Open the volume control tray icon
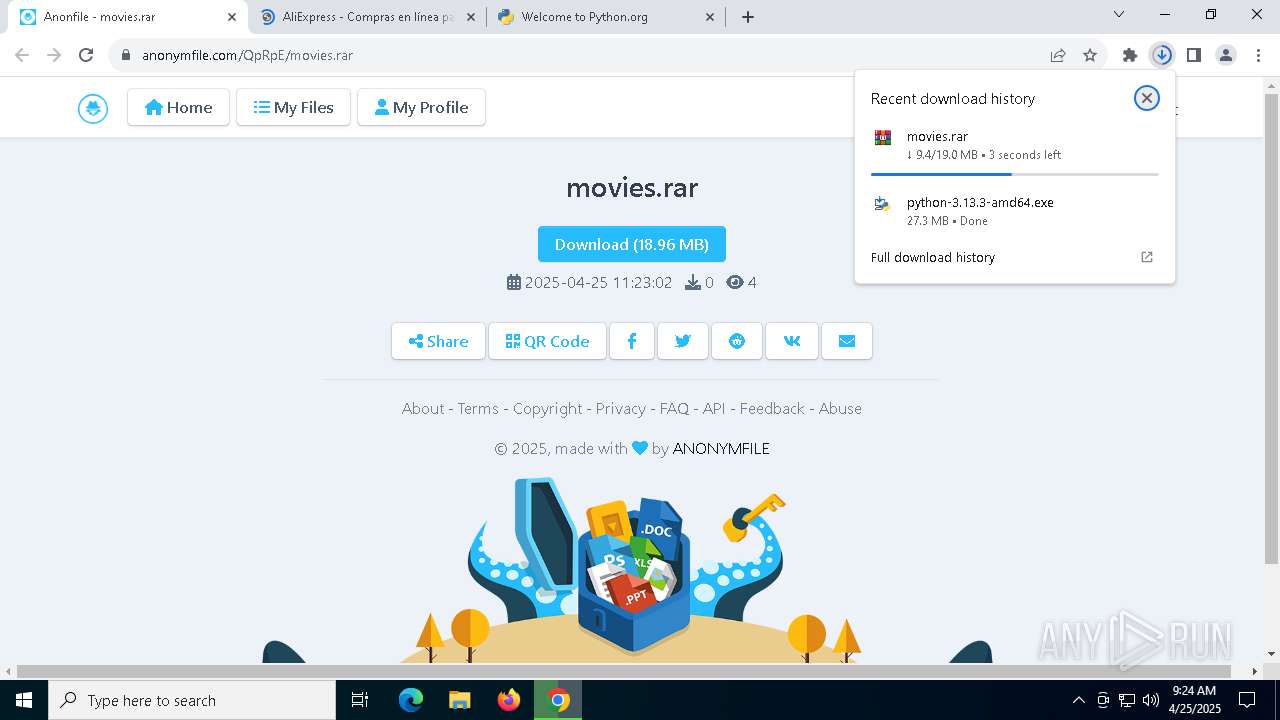Screen dimensions: 1280x720 pos(1151,700)
